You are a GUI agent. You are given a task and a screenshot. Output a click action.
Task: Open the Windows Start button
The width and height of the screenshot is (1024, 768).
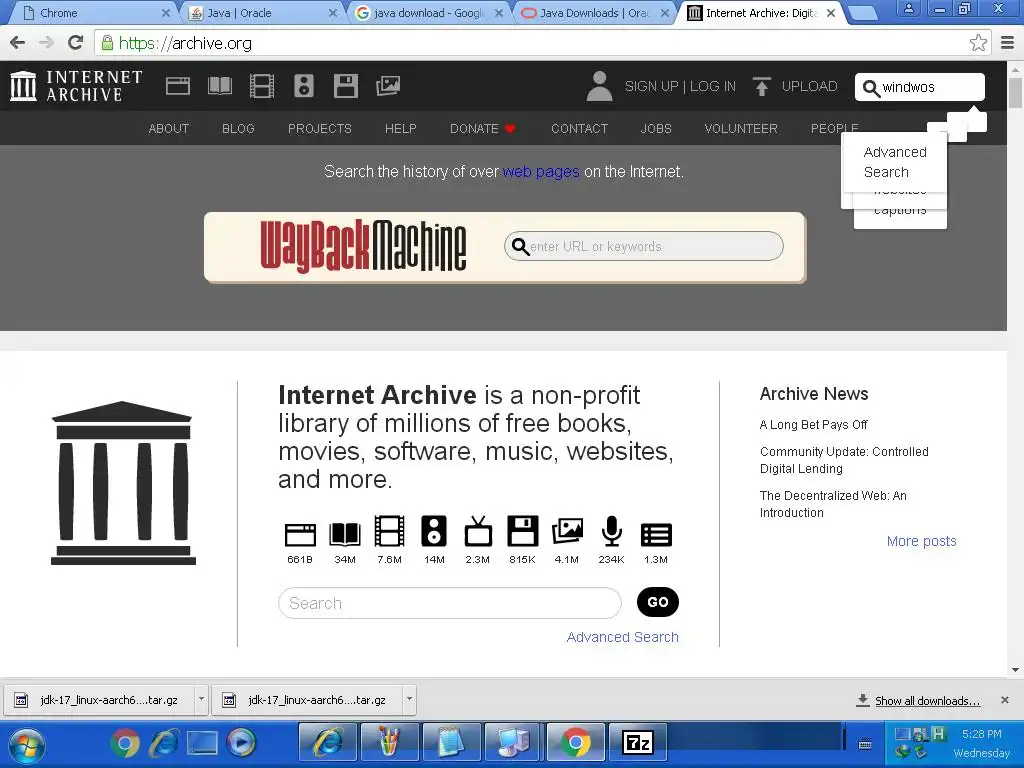pos(27,745)
